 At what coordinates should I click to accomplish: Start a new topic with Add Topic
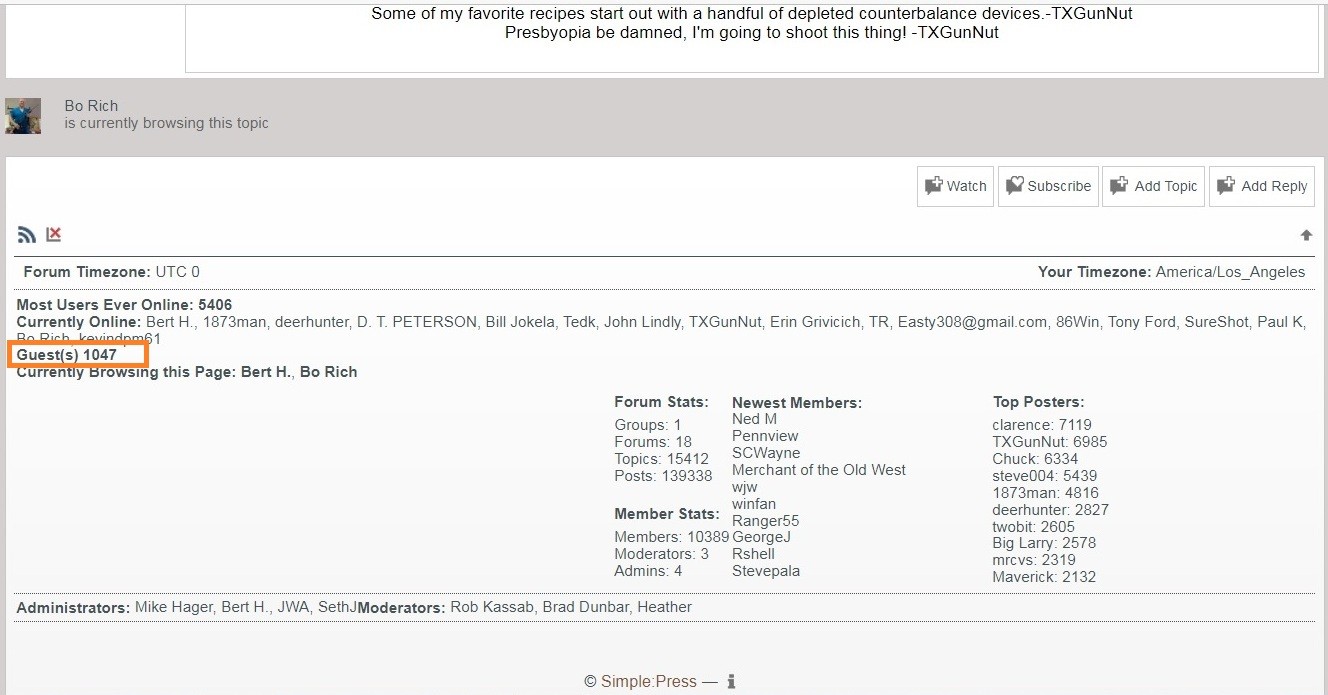point(1153,186)
